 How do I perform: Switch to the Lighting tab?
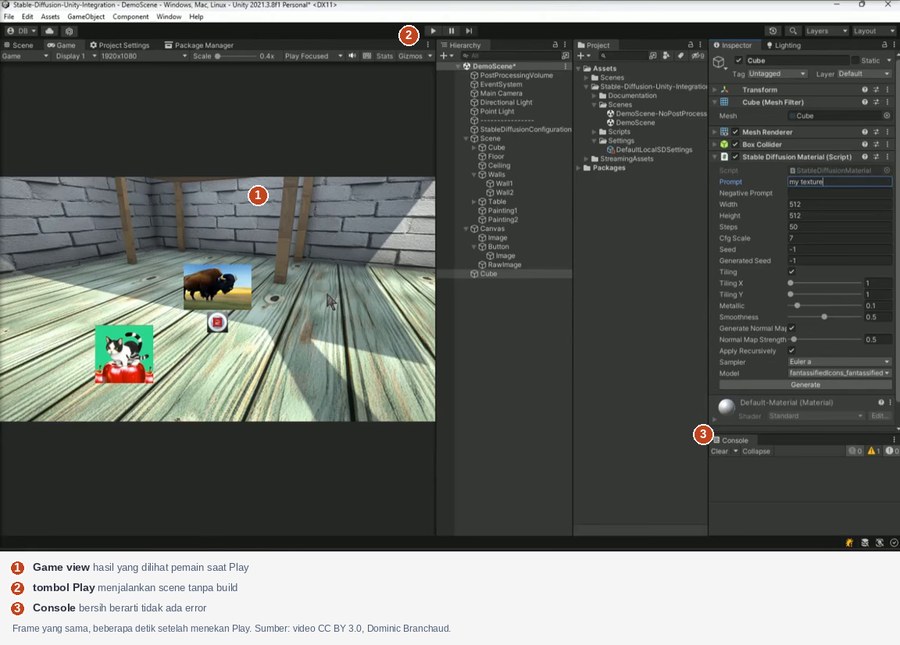click(783, 45)
